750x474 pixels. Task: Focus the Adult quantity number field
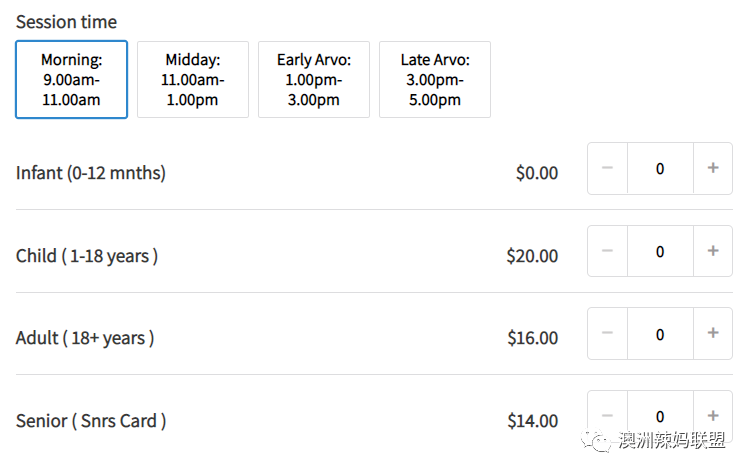(x=660, y=333)
